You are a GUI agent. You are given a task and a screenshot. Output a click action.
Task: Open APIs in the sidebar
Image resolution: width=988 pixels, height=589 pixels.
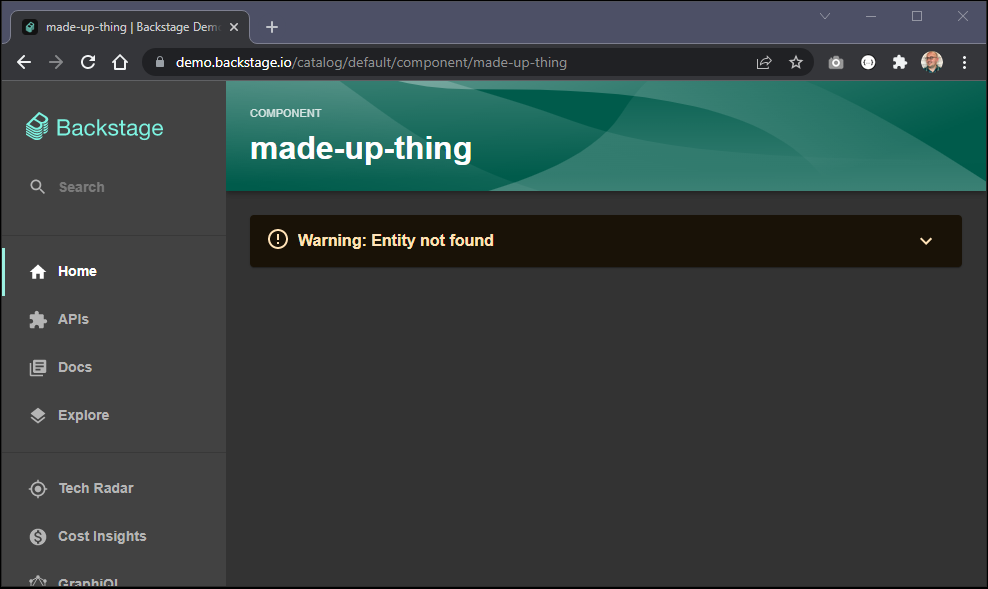point(113,319)
